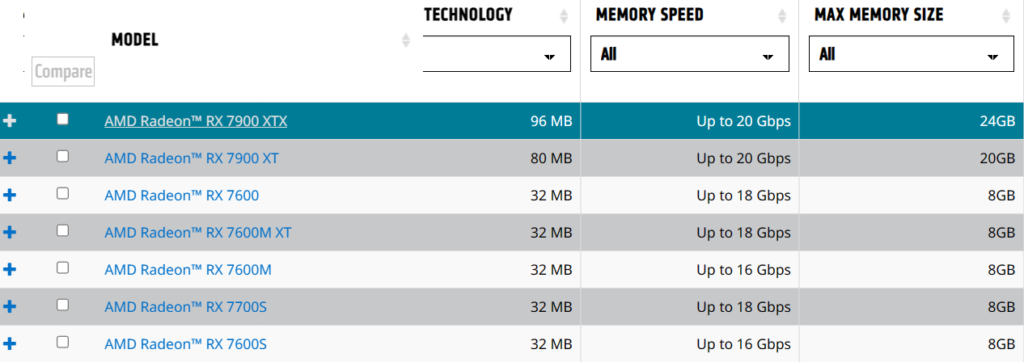Viewport: 1024px width, 362px height.
Task: Click plus icon beside RX 7600S
Action: click(10, 344)
